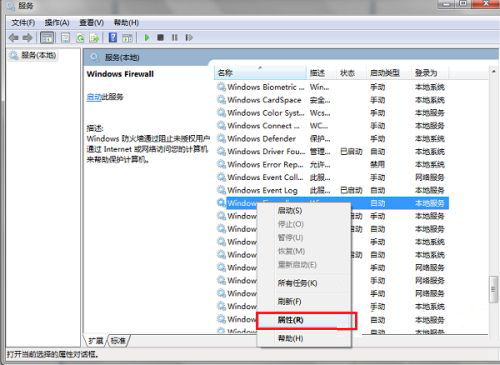Open the 文件(F) menu
Viewport: 500px width, 365px height.
23,23
